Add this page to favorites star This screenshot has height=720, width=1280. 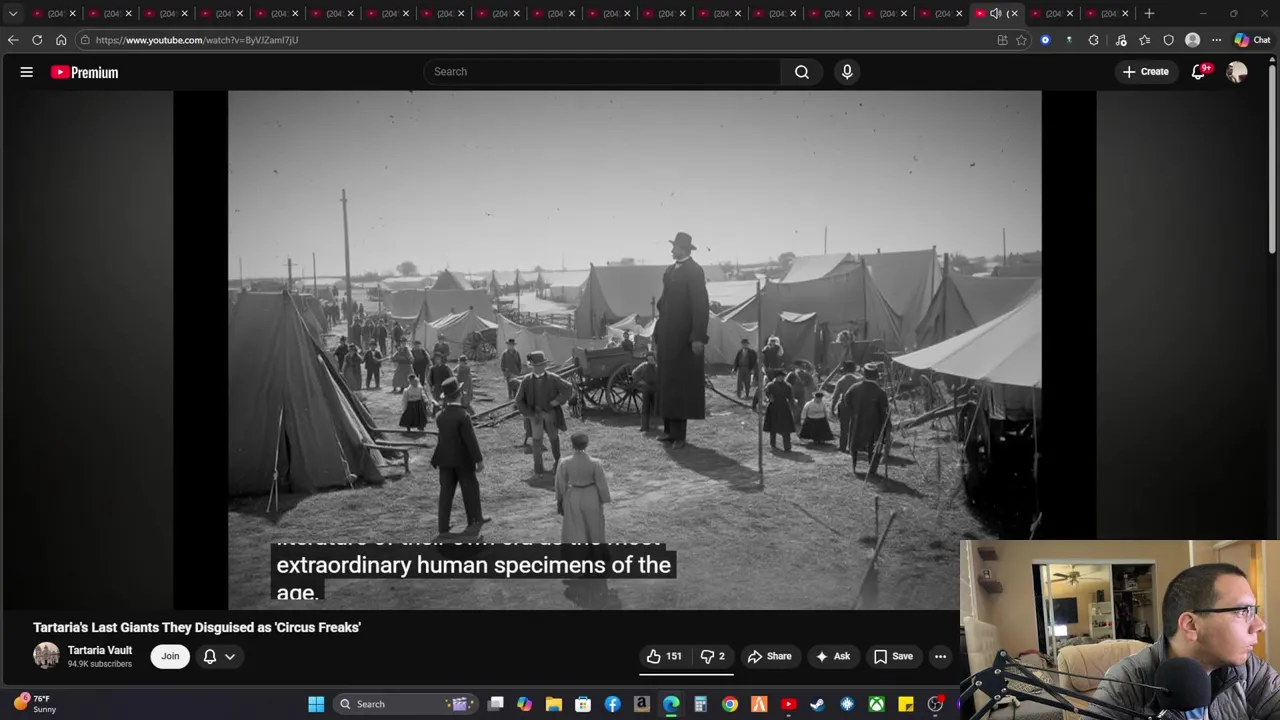[1021, 40]
